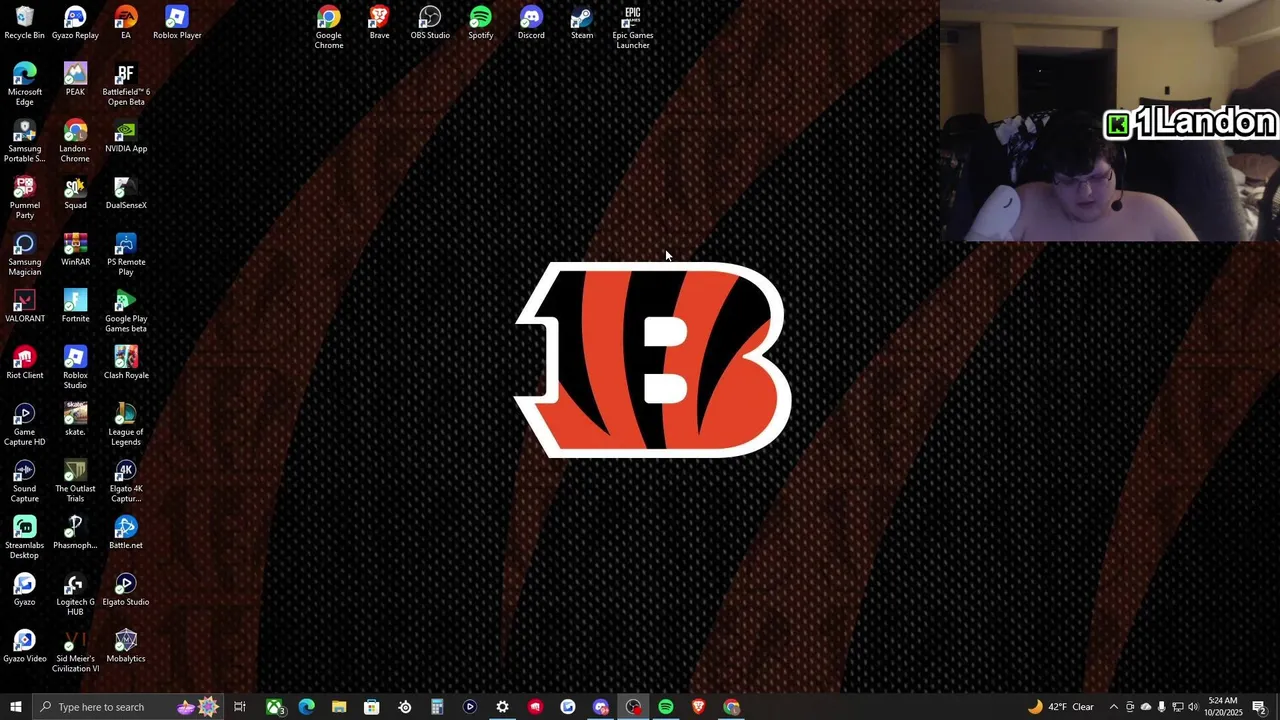1280x720 pixels.
Task: Select Sid Meier's Civilization VI icon
Action: pos(75,653)
